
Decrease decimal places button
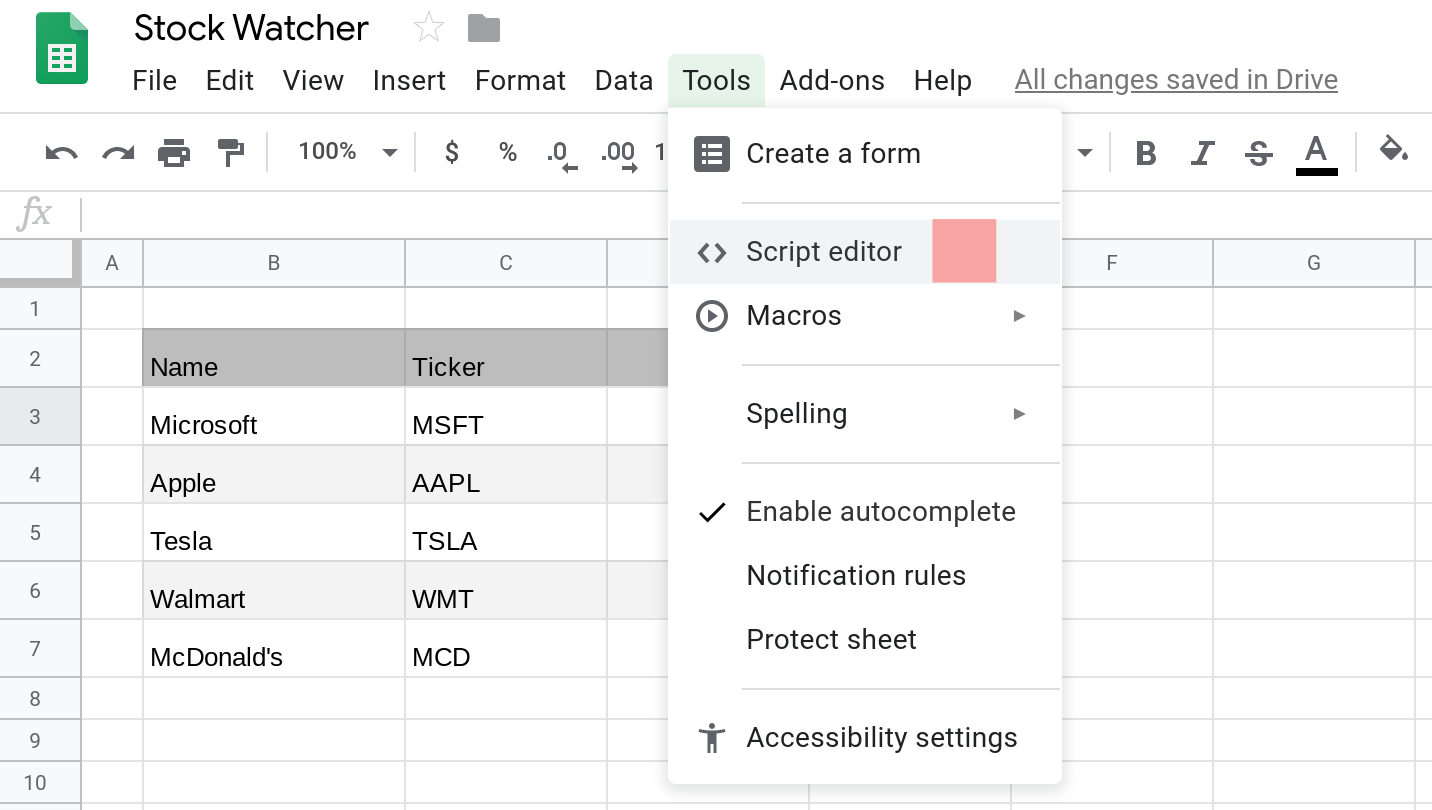pos(562,155)
